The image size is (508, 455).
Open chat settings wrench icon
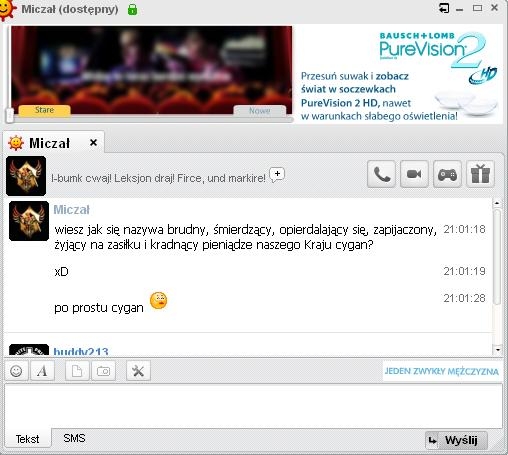(138, 371)
